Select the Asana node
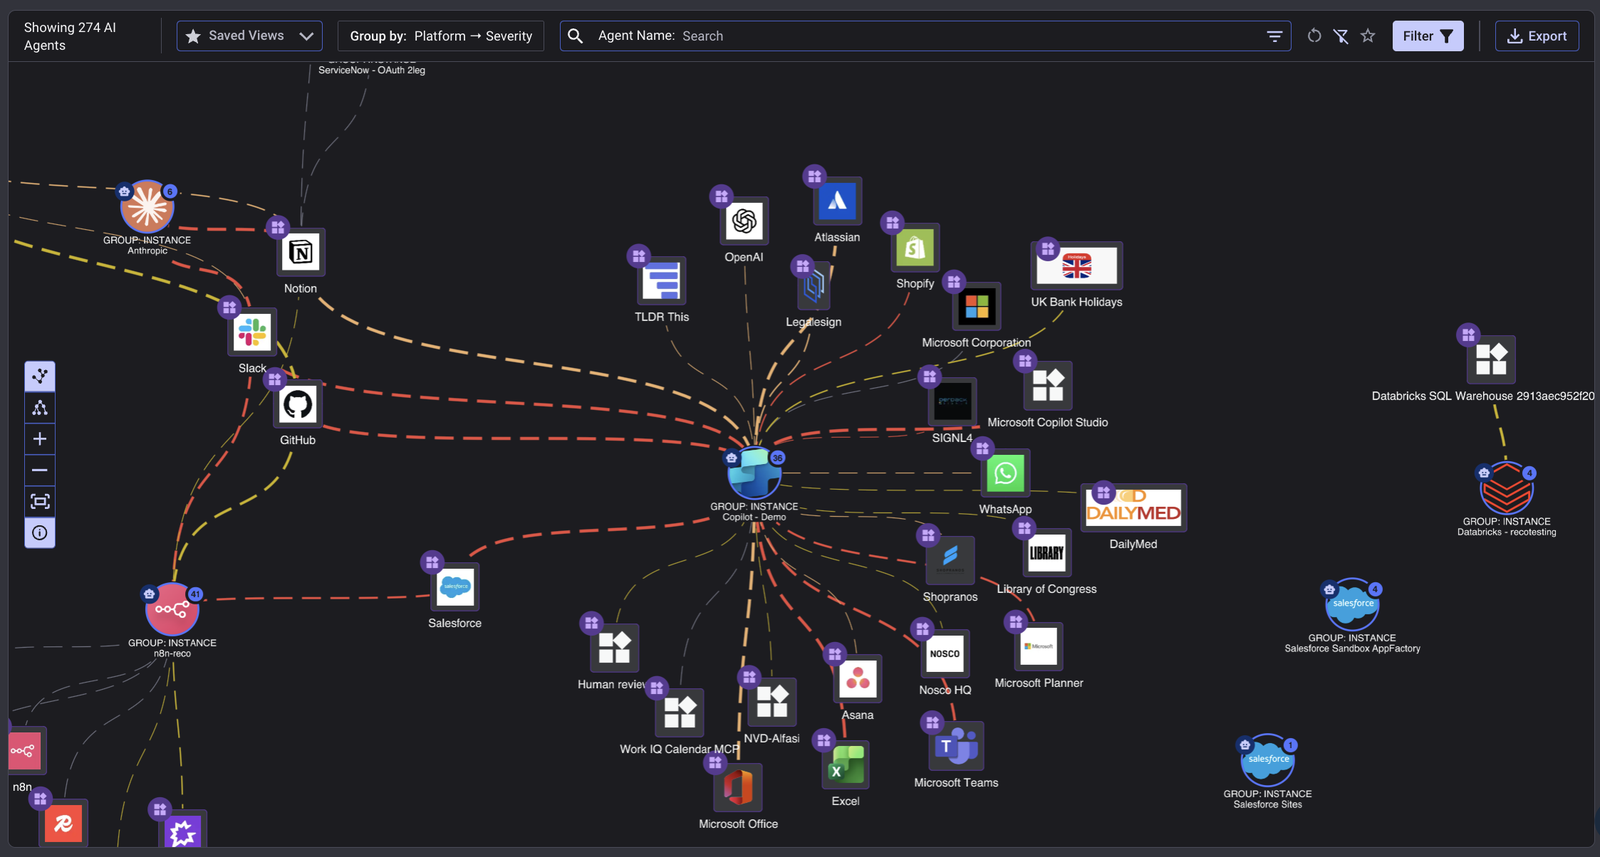This screenshot has width=1600, height=857. coord(858,680)
